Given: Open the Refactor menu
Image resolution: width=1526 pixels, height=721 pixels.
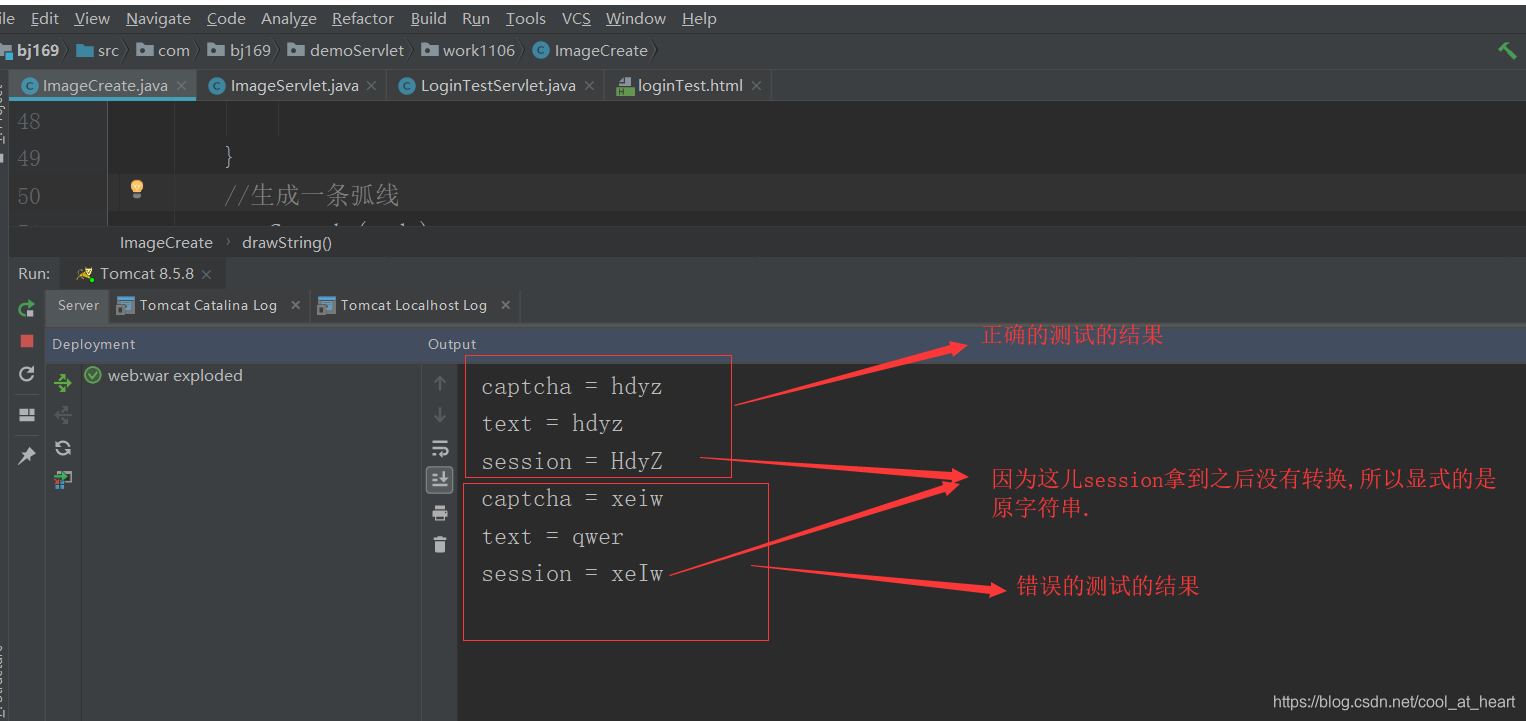Looking at the screenshot, I should [363, 19].
